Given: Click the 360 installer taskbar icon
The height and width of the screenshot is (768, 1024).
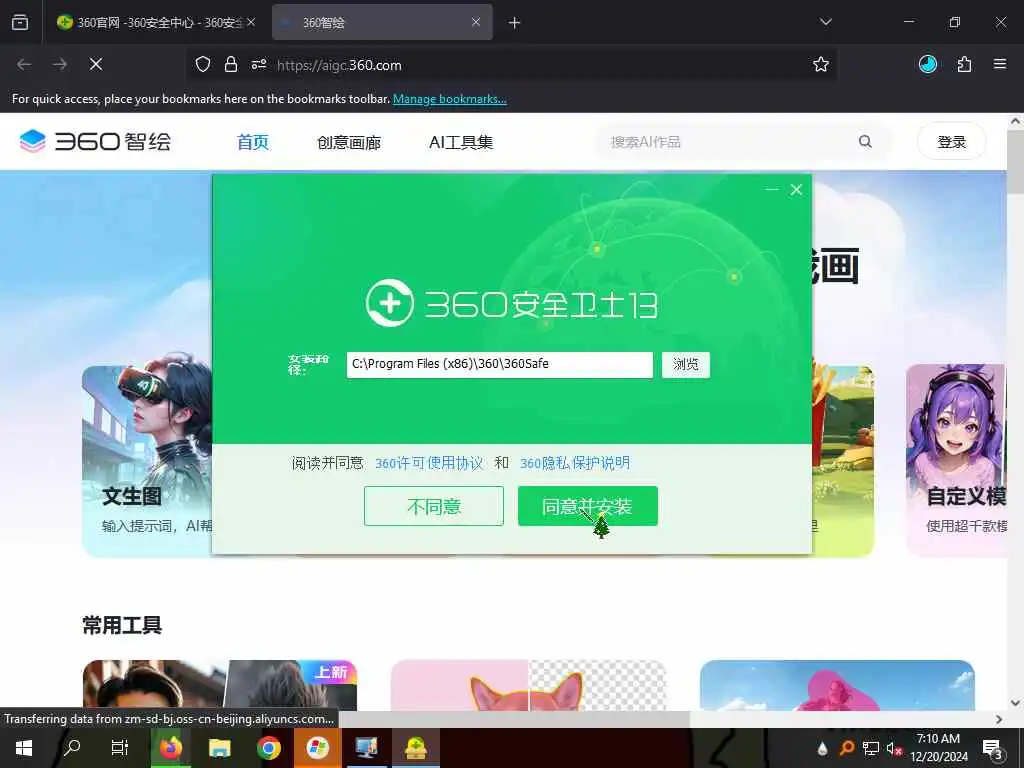Looking at the screenshot, I should (x=415, y=748).
